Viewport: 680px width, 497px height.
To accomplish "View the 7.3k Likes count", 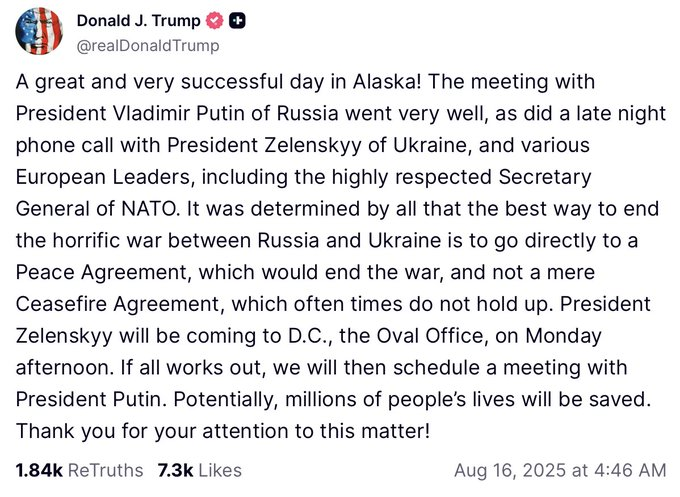I will [x=175, y=471].
